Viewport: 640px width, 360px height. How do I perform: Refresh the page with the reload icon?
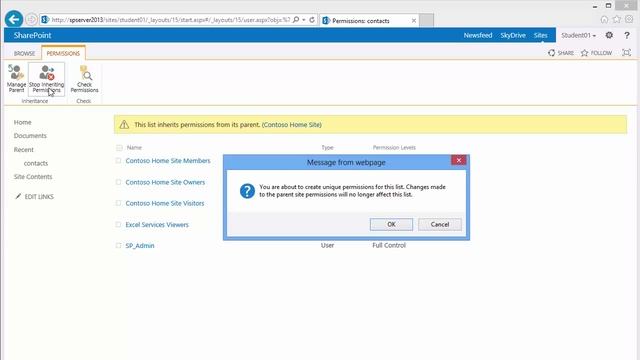point(312,20)
